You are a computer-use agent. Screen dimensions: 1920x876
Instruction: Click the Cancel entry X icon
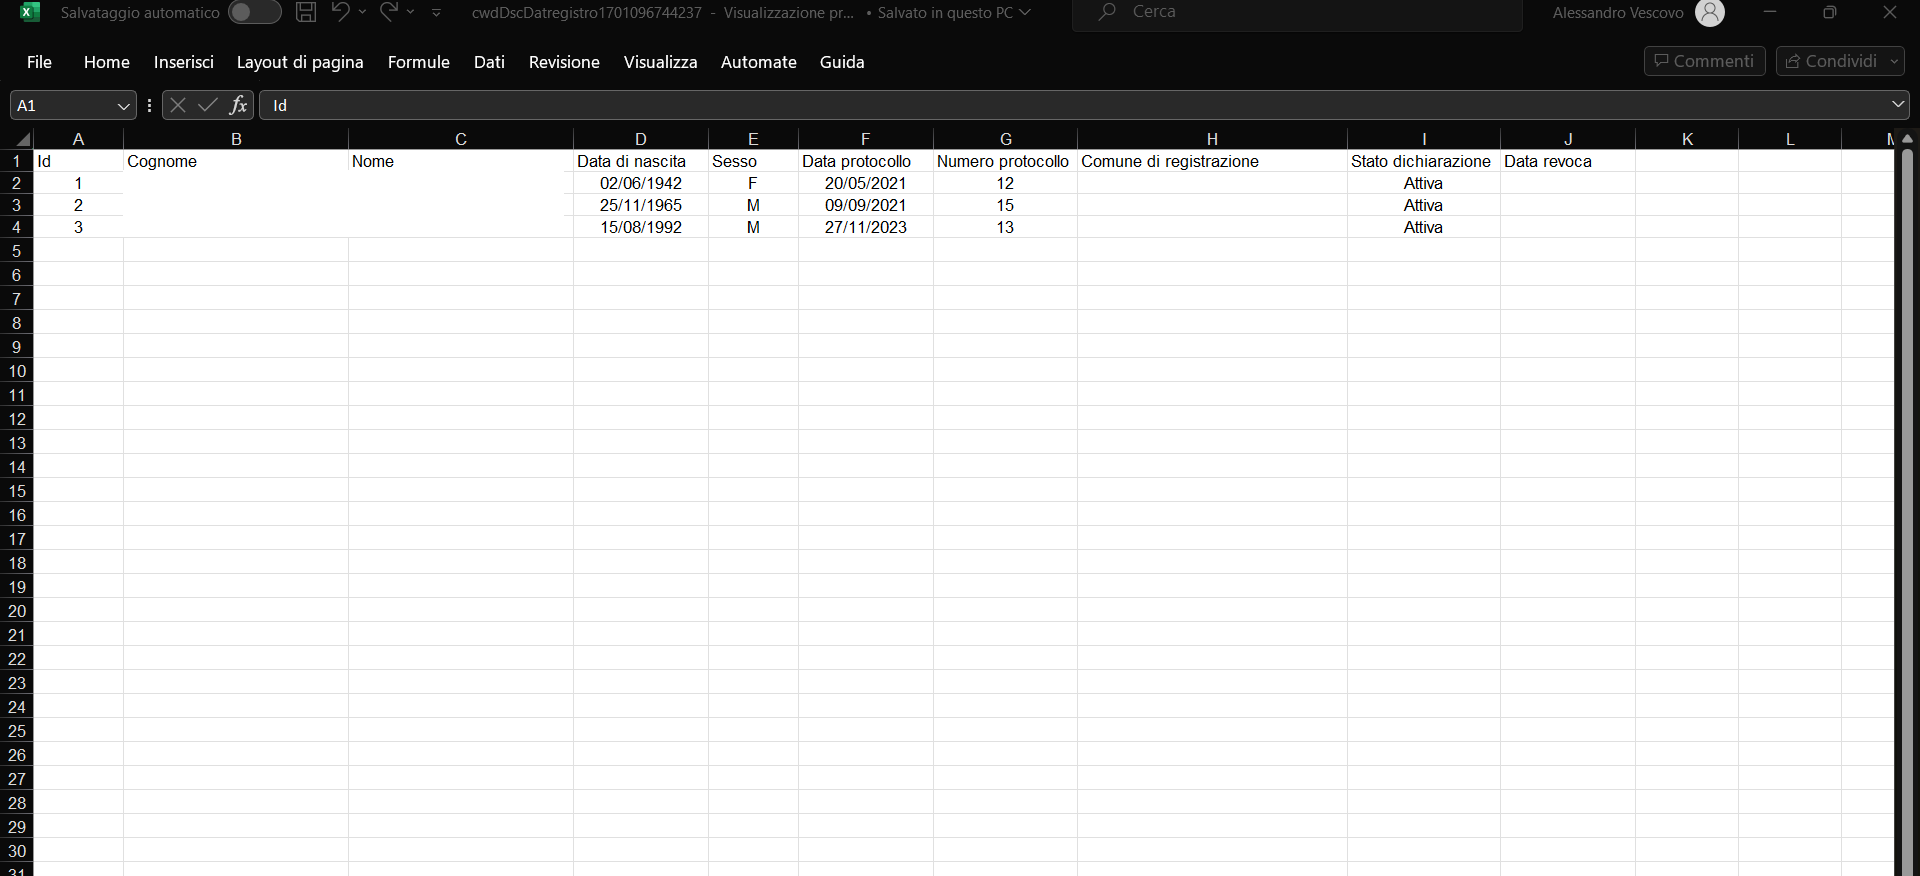point(178,105)
